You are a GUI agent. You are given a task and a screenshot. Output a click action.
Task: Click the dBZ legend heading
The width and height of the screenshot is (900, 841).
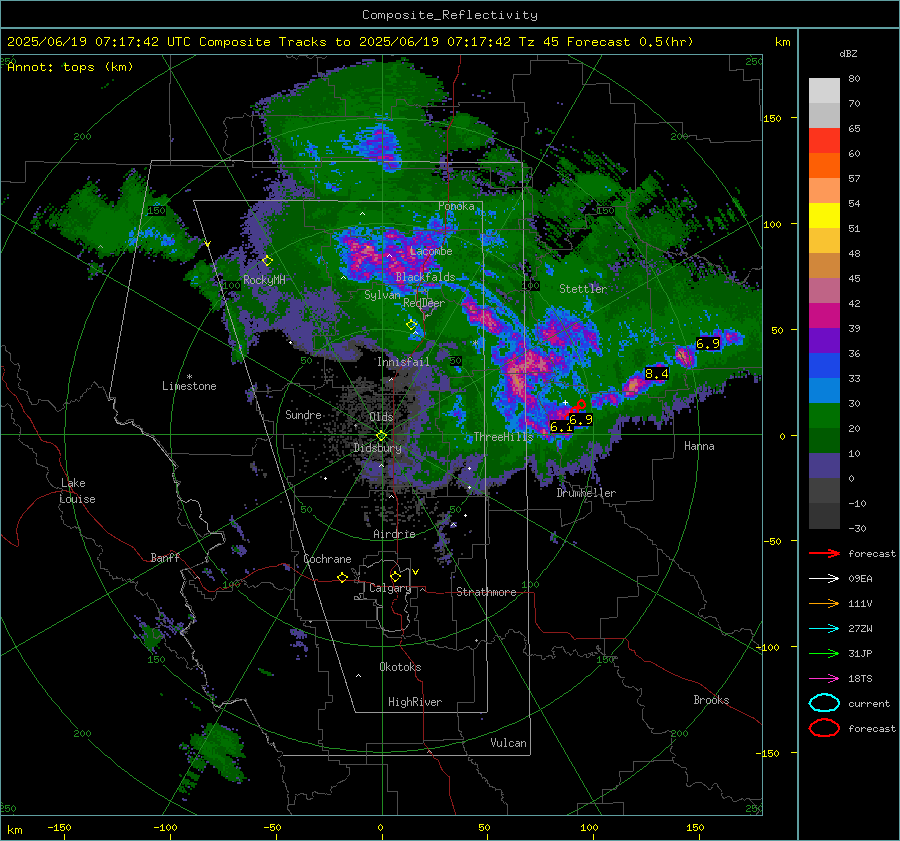[x=848, y=54]
